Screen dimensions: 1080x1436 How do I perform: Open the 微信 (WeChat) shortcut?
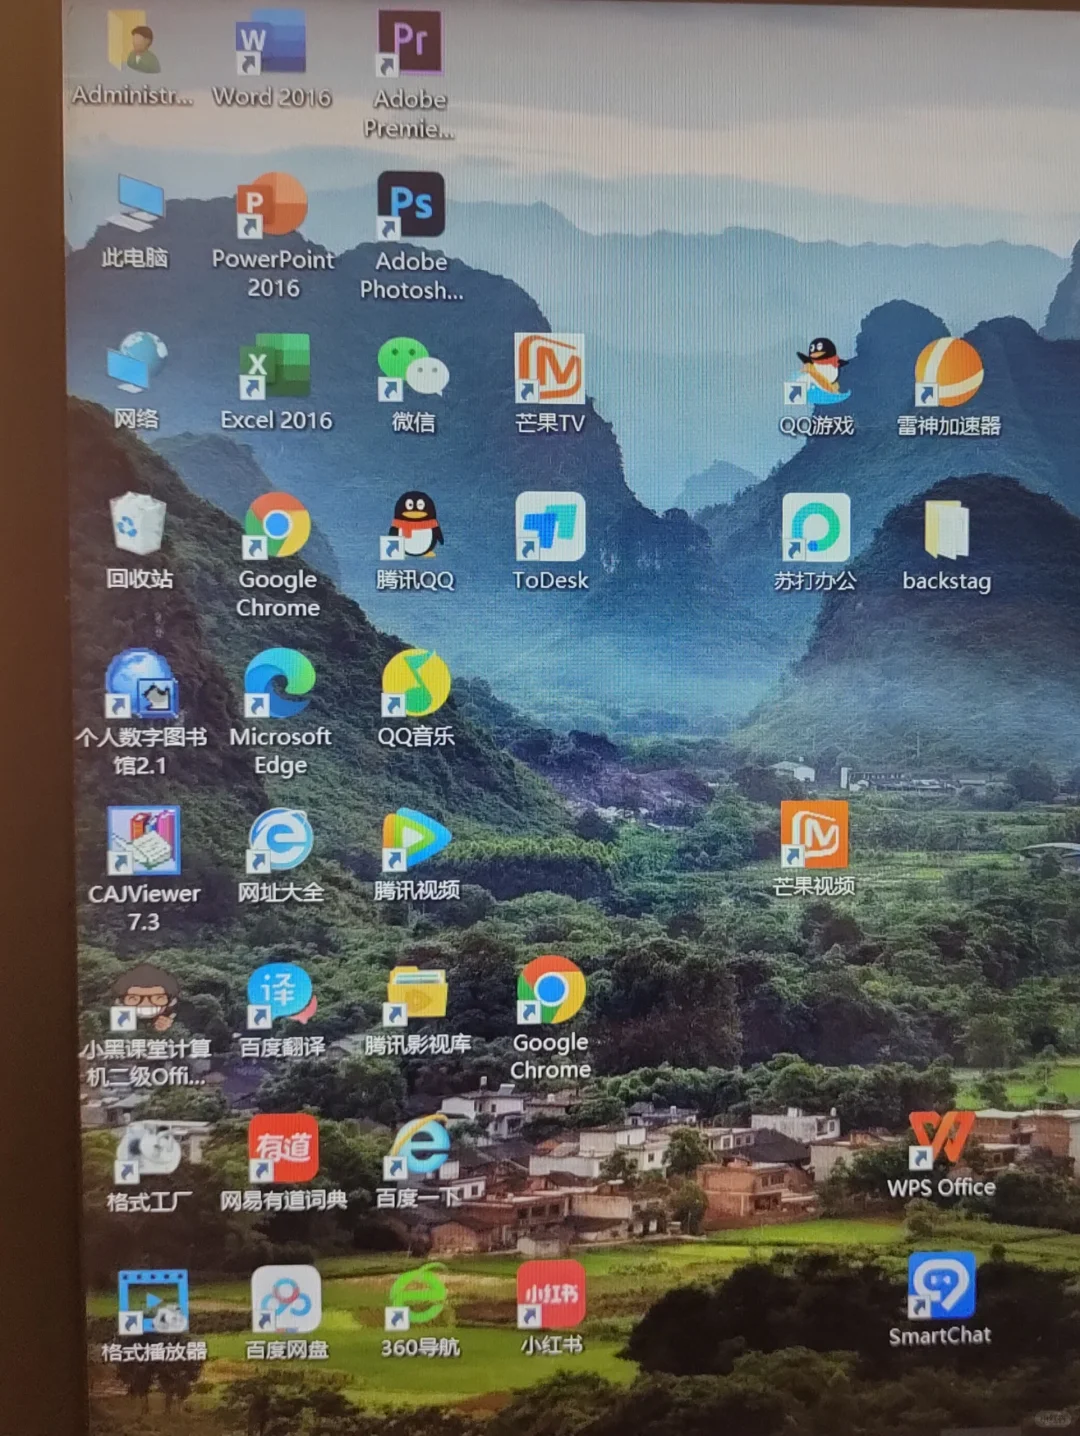412,369
